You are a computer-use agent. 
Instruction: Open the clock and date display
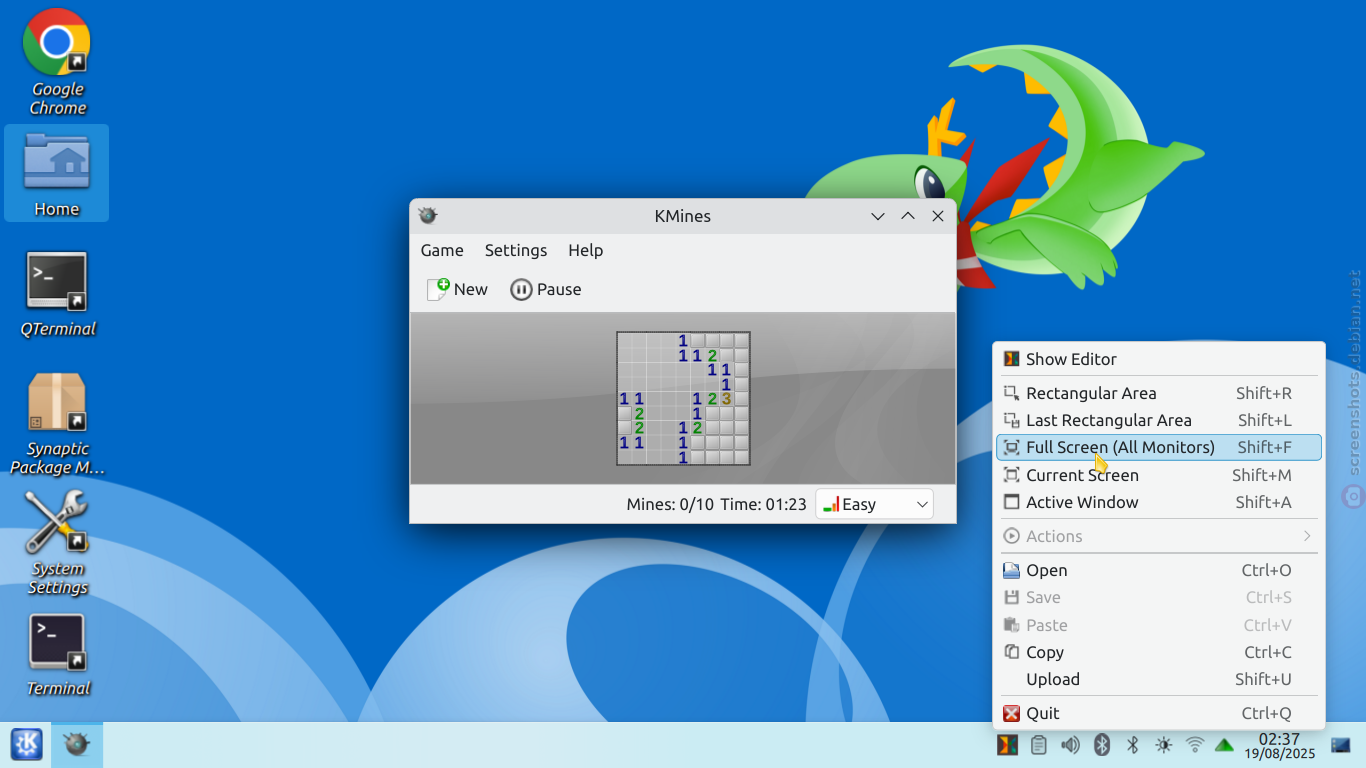[1279, 745]
